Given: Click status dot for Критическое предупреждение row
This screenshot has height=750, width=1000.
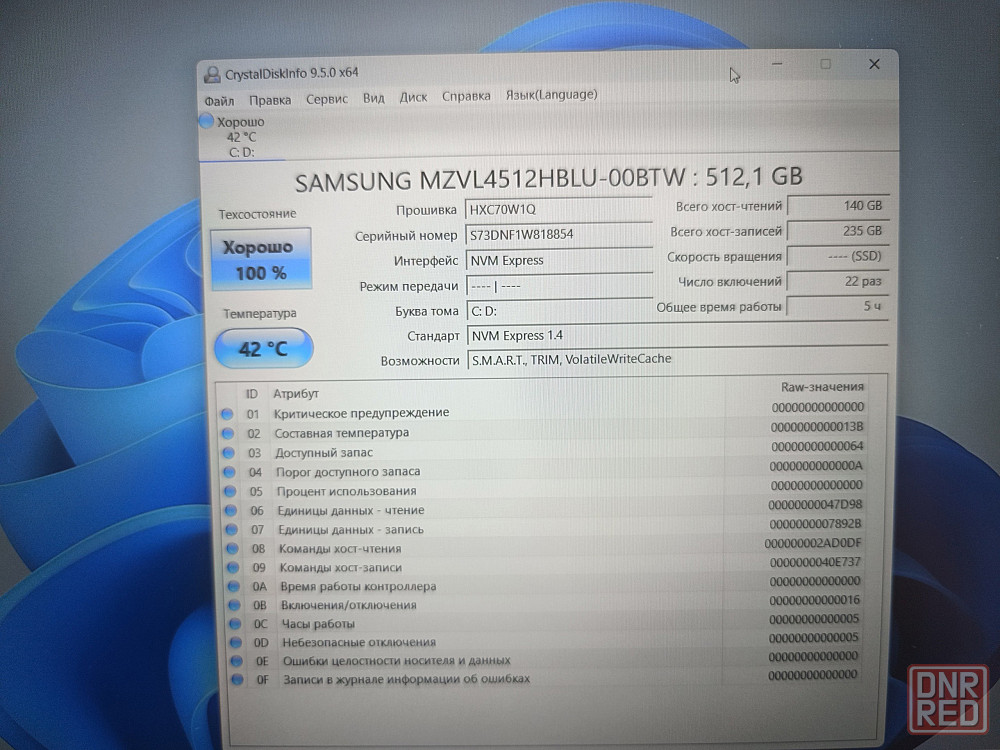Looking at the screenshot, I should pos(227,414).
